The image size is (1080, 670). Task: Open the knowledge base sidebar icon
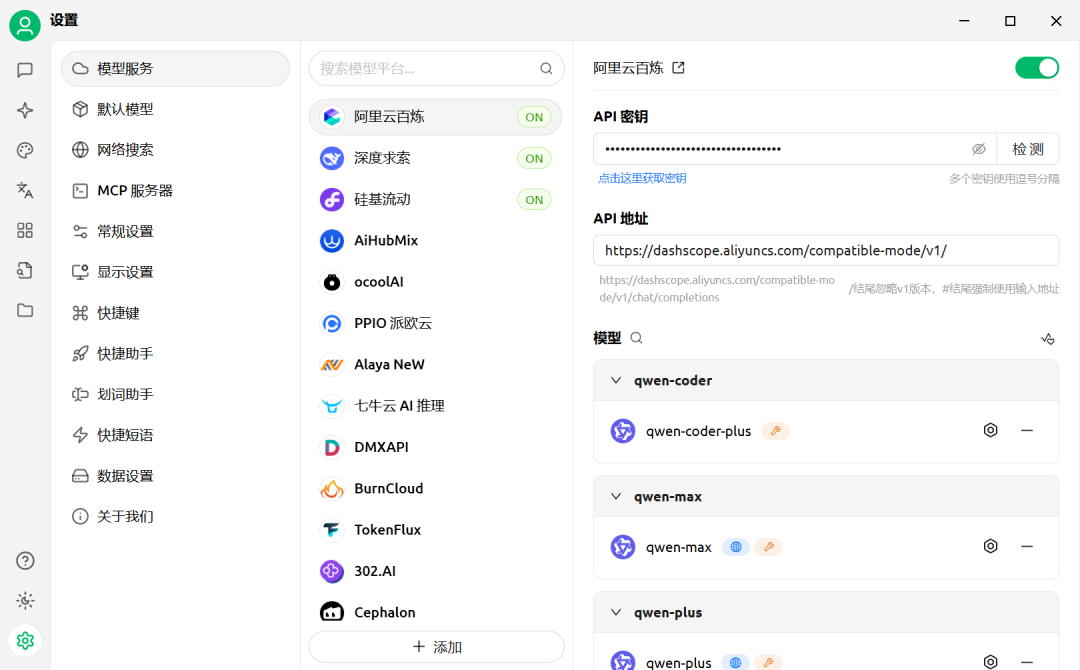[x=25, y=270]
